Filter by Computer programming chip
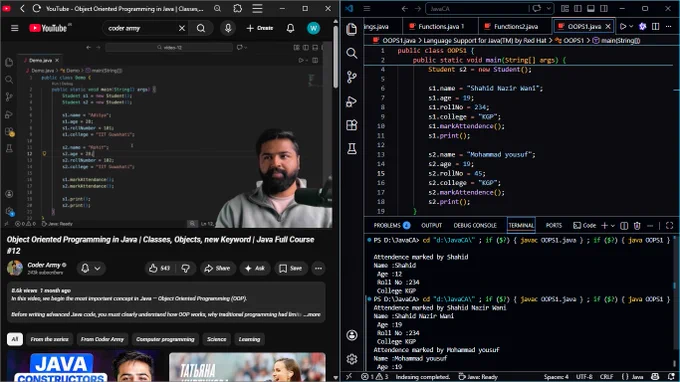The image size is (680, 382). [x=165, y=339]
